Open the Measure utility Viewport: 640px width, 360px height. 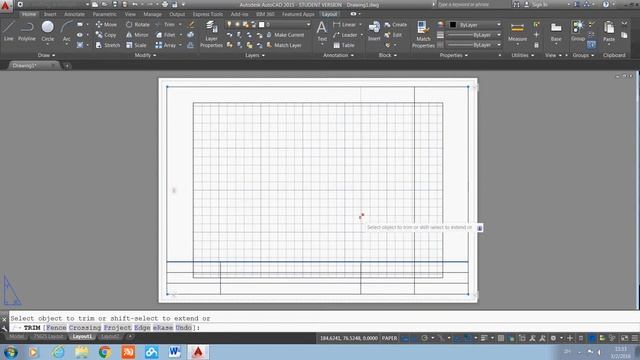tap(517, 32)
